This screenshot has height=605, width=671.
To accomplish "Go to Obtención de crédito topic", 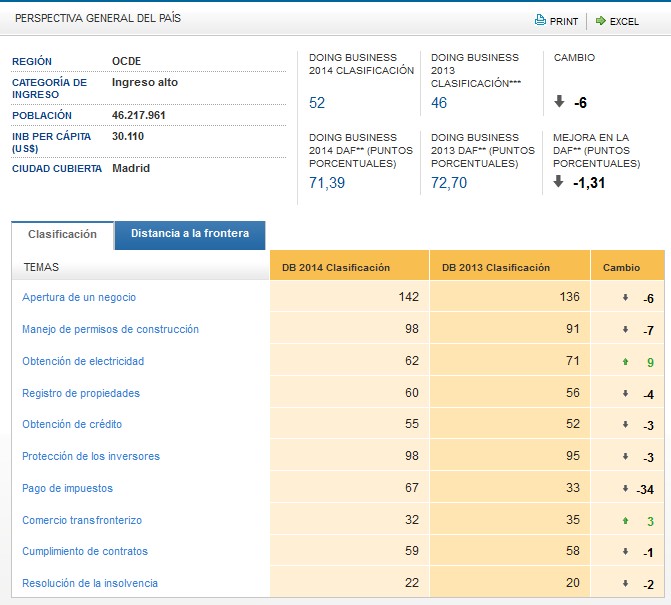I will [x=72, y=424].
